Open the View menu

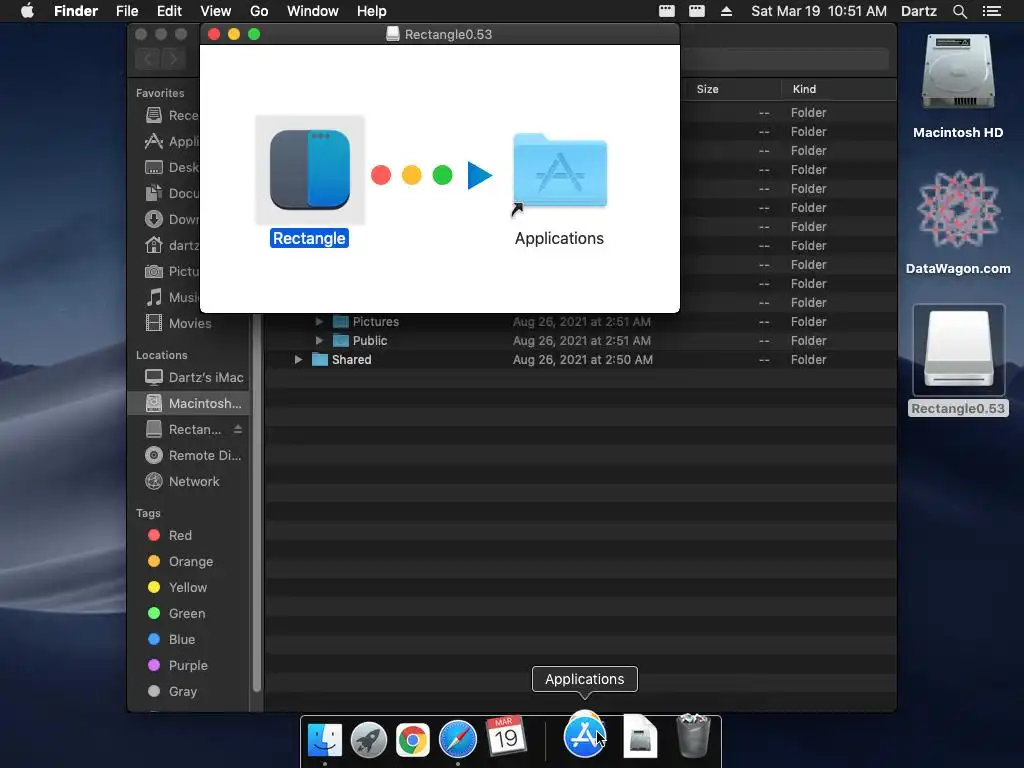(x=216, y=11)
